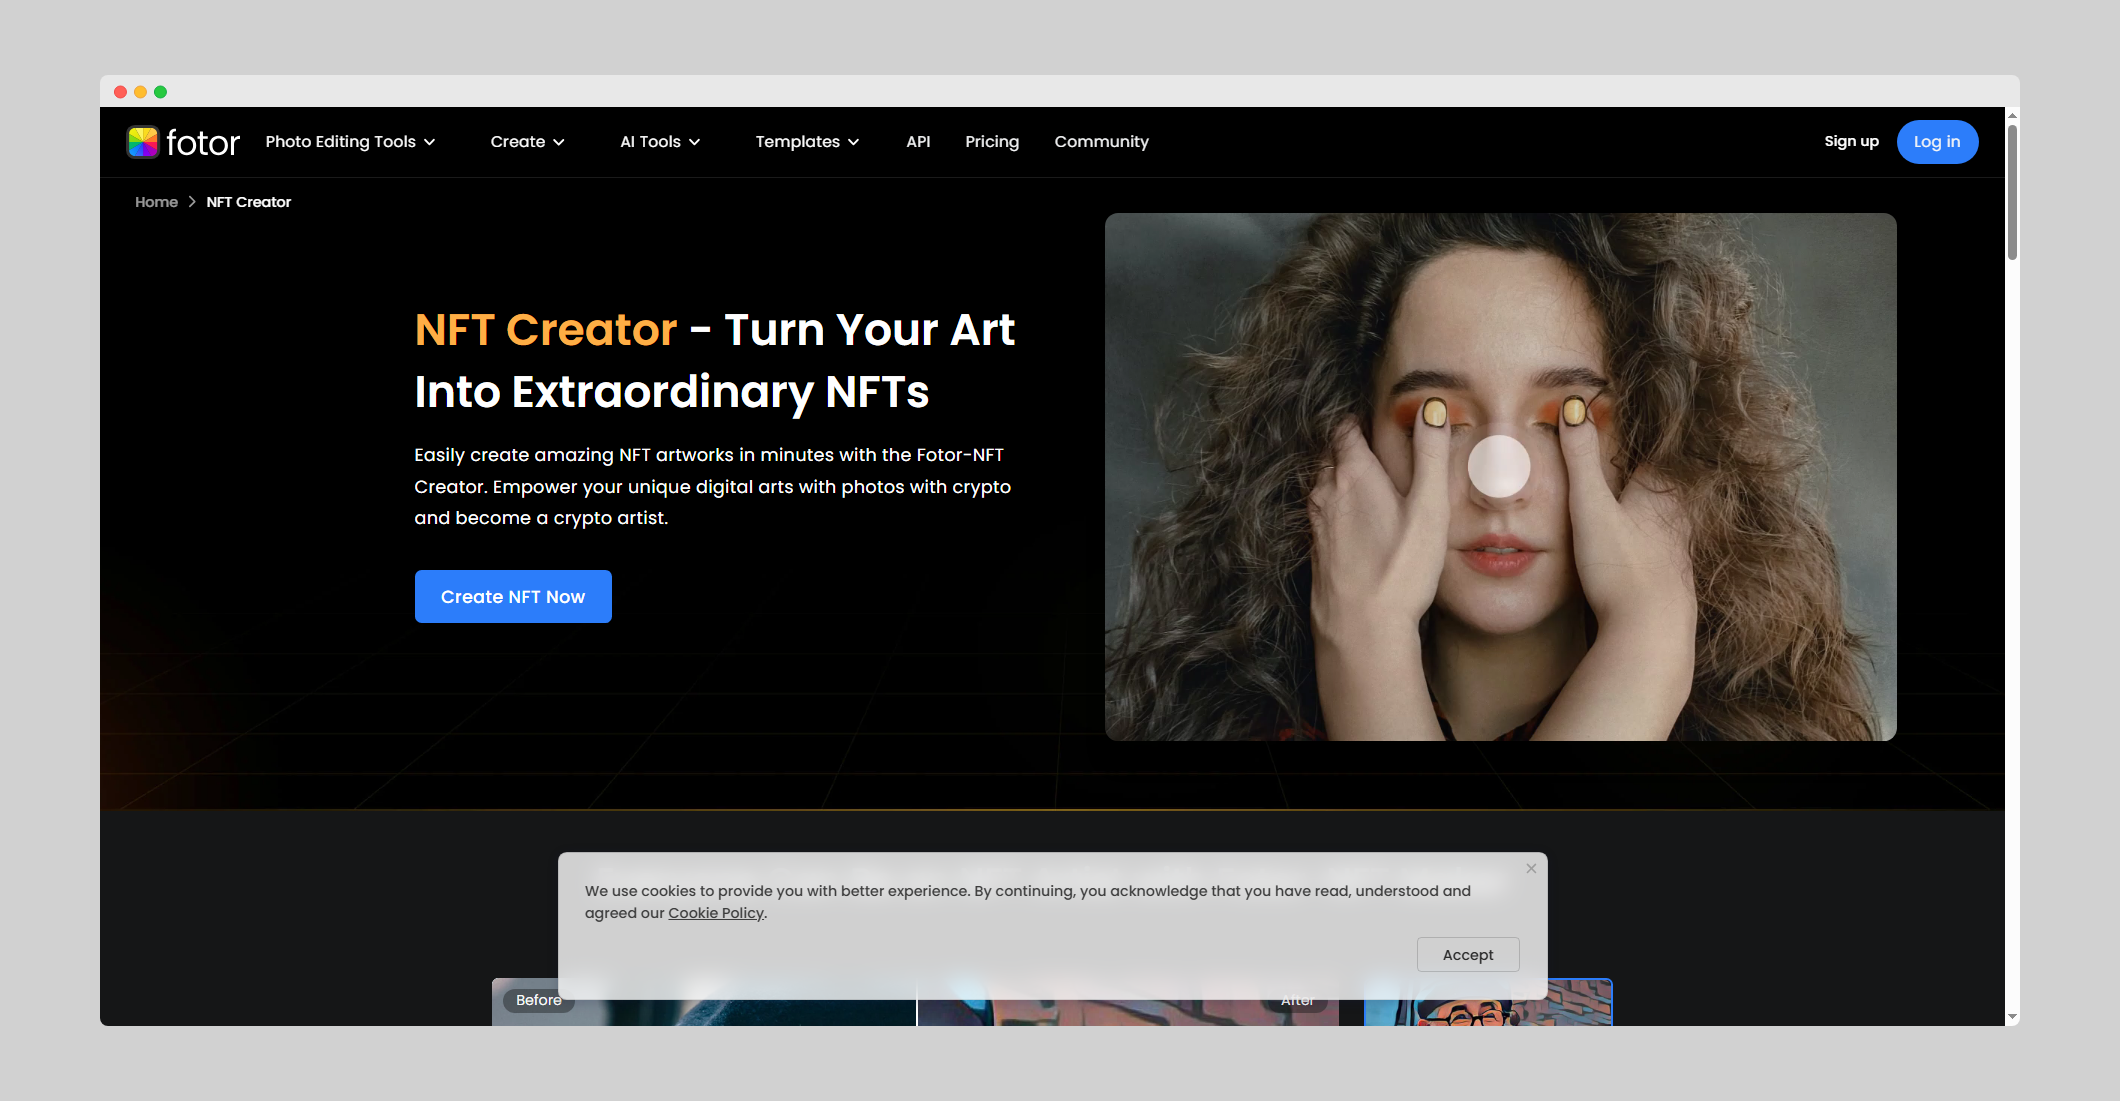Expand the Create menu dropdown
The height and width of the screenshot is (1101, 2120).
(528, 142)
